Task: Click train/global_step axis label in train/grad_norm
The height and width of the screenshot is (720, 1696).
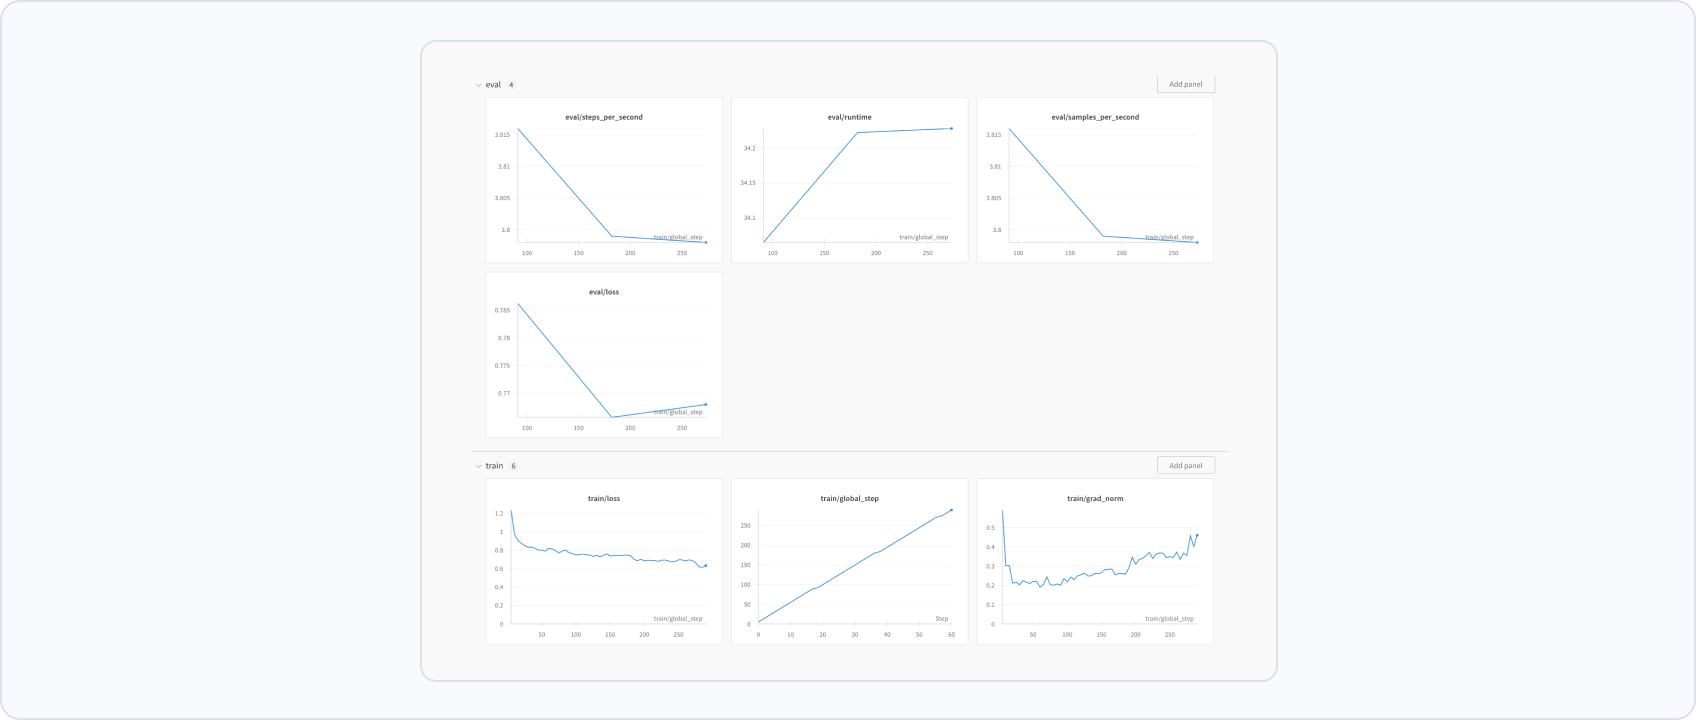Action: click(x=1169, y=618)
